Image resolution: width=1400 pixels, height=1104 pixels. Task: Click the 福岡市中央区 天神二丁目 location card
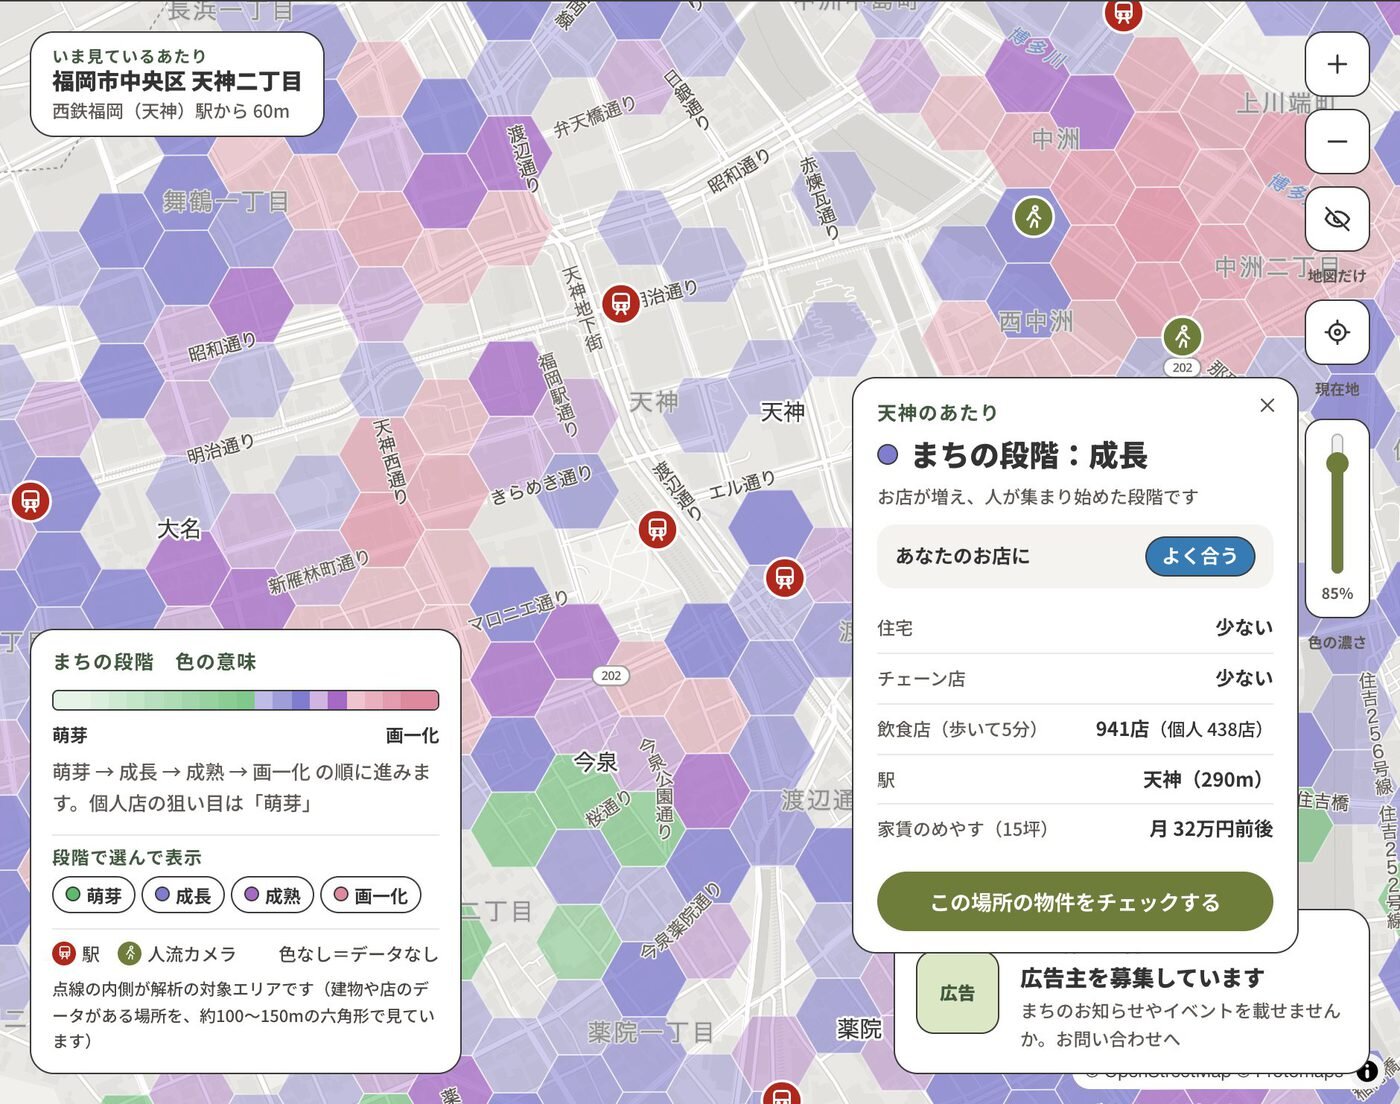tap(177, 84)
